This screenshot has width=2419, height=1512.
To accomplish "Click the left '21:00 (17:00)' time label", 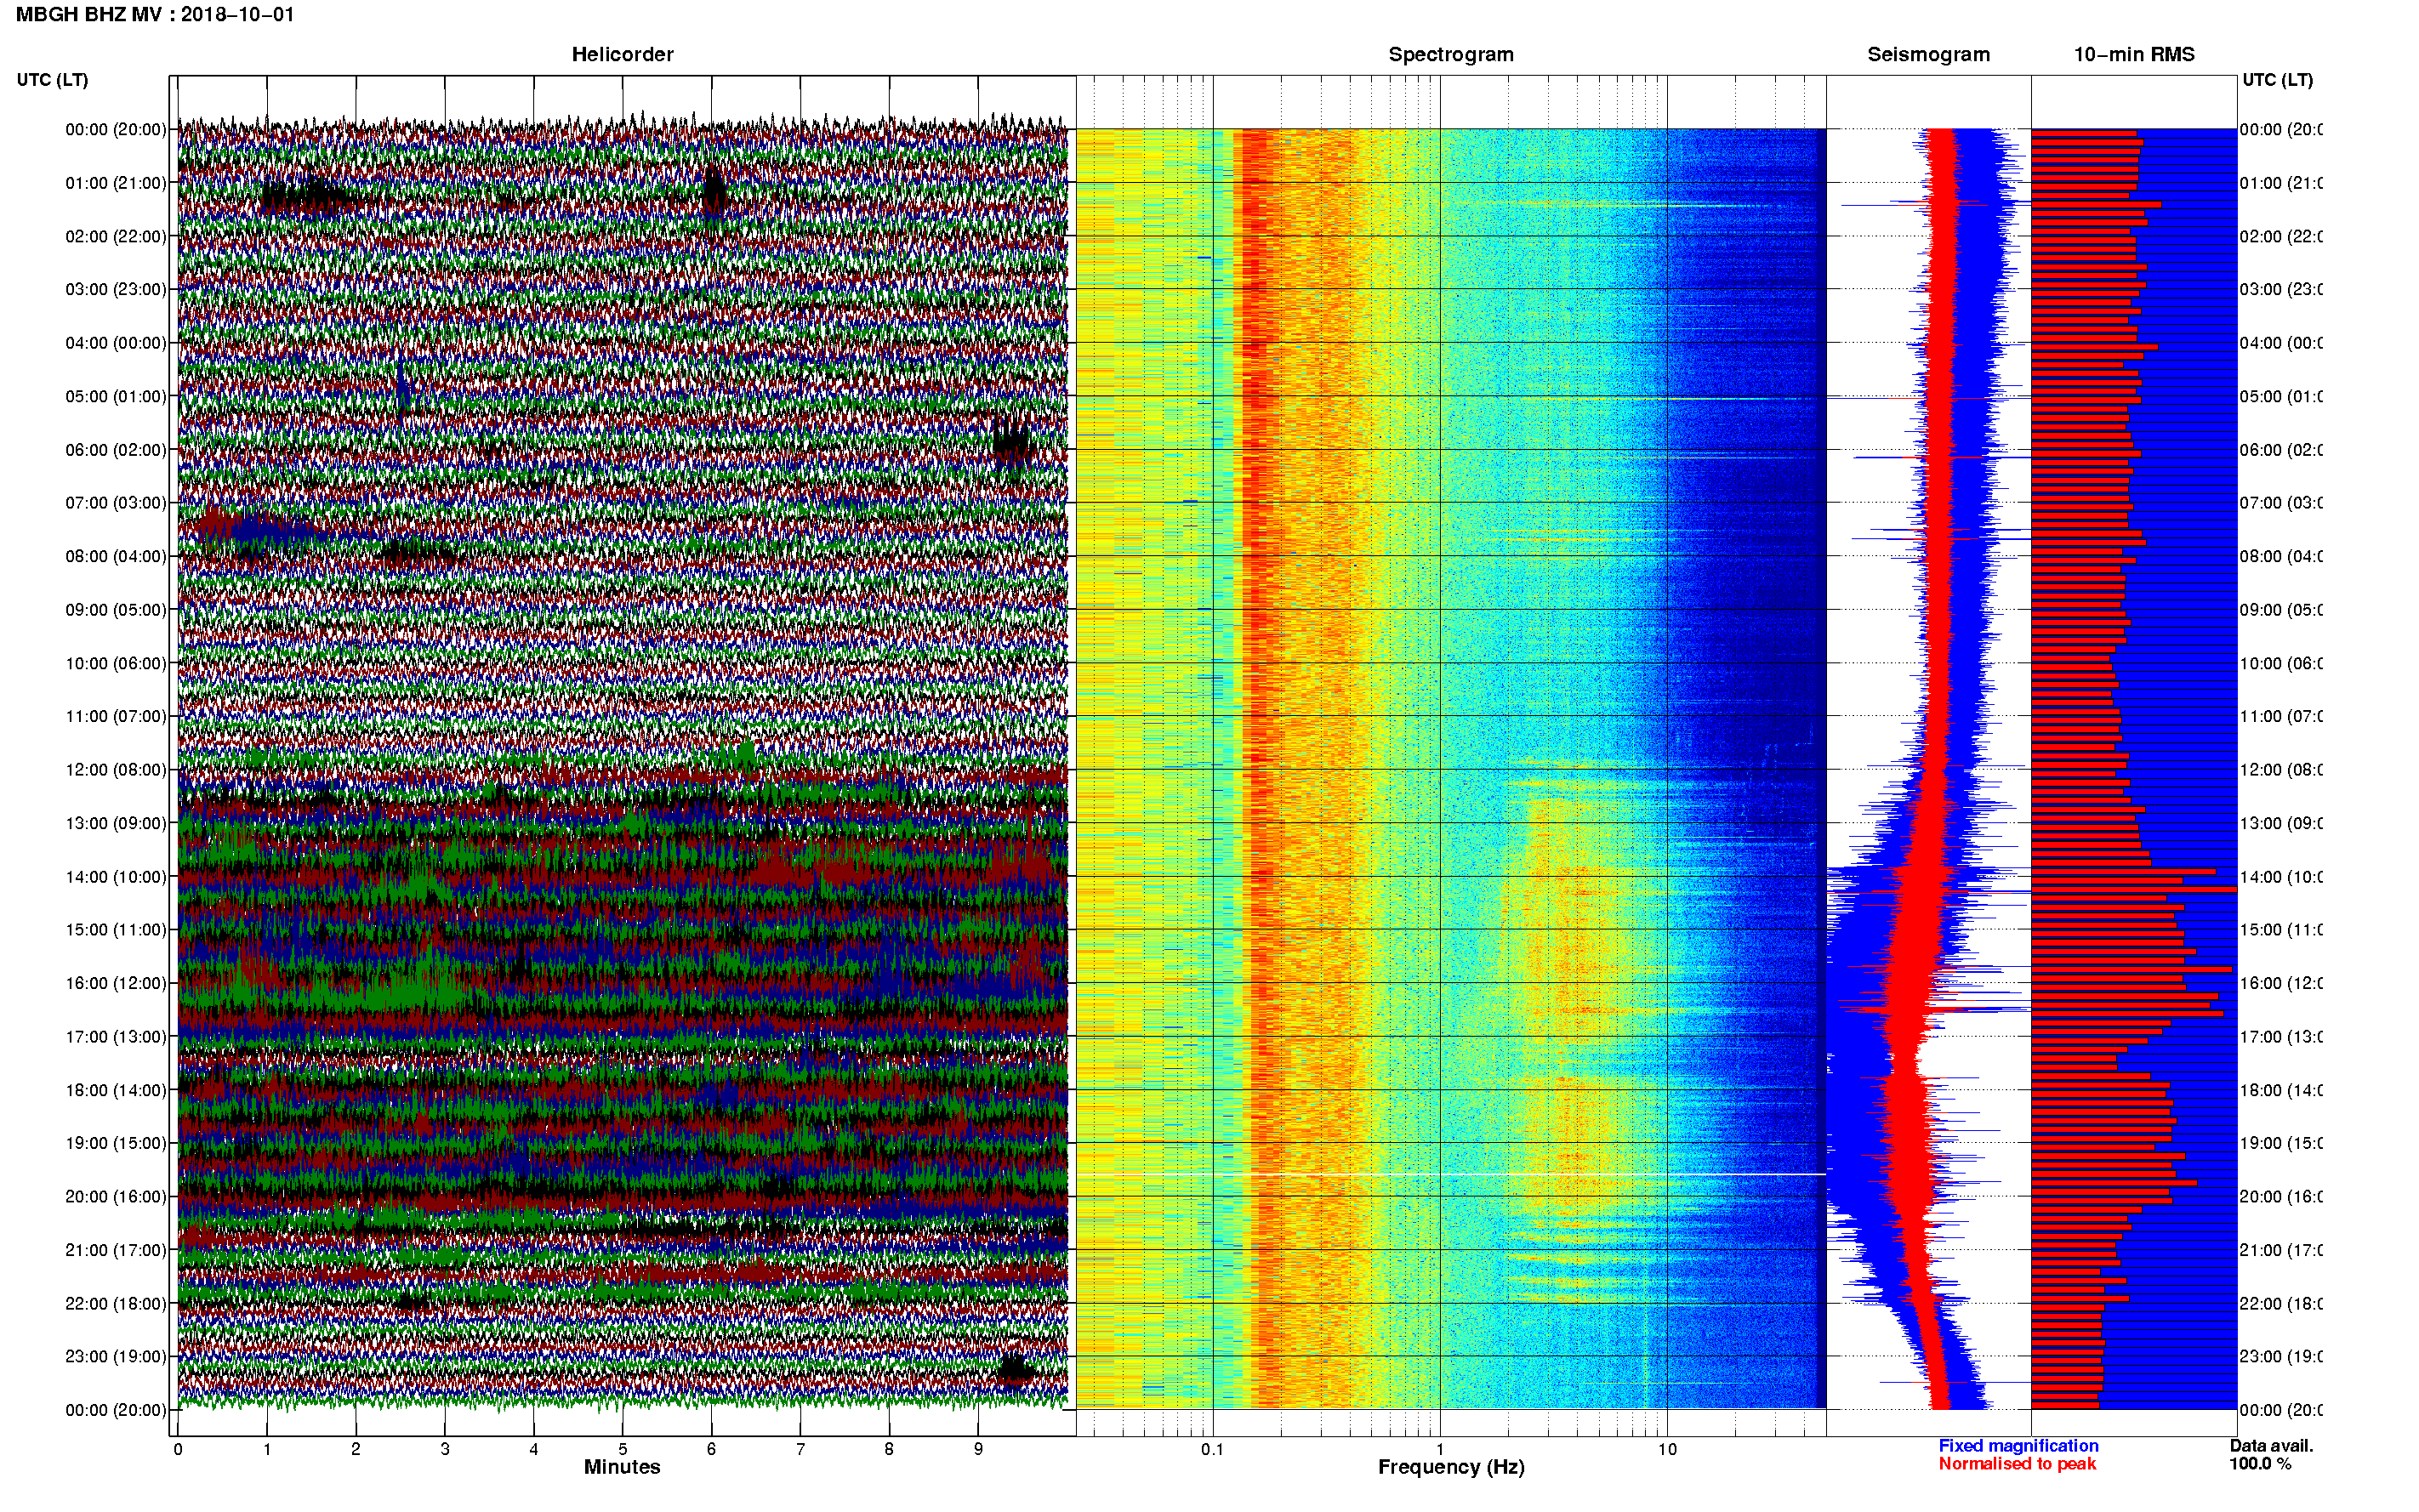I will (116, 1250).
